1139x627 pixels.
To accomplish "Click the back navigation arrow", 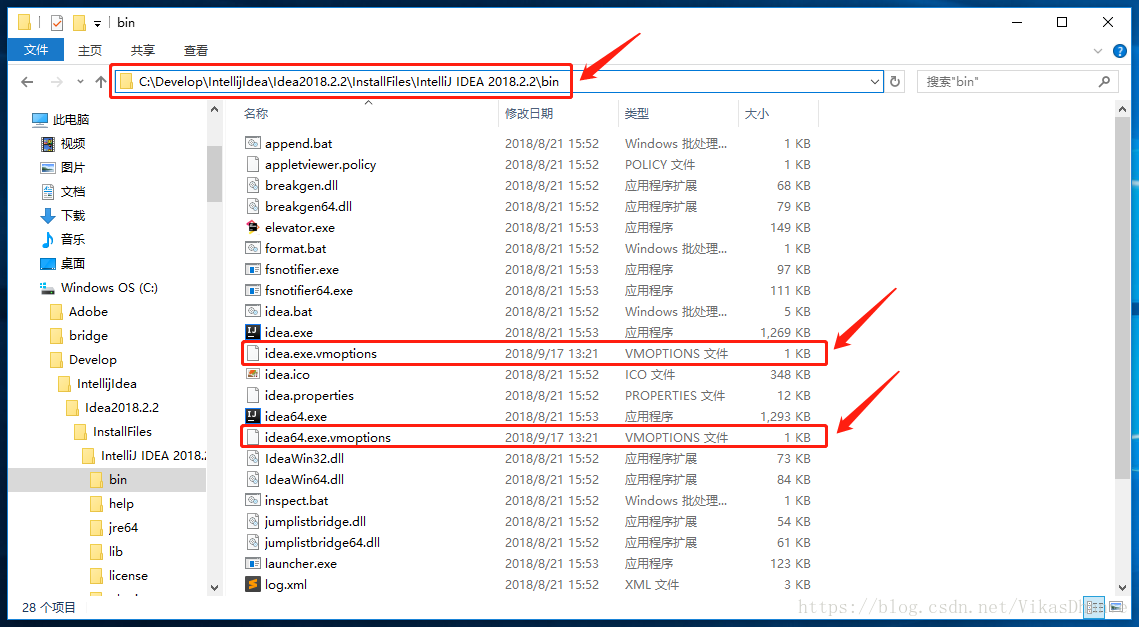I will [x=28, y=82].
